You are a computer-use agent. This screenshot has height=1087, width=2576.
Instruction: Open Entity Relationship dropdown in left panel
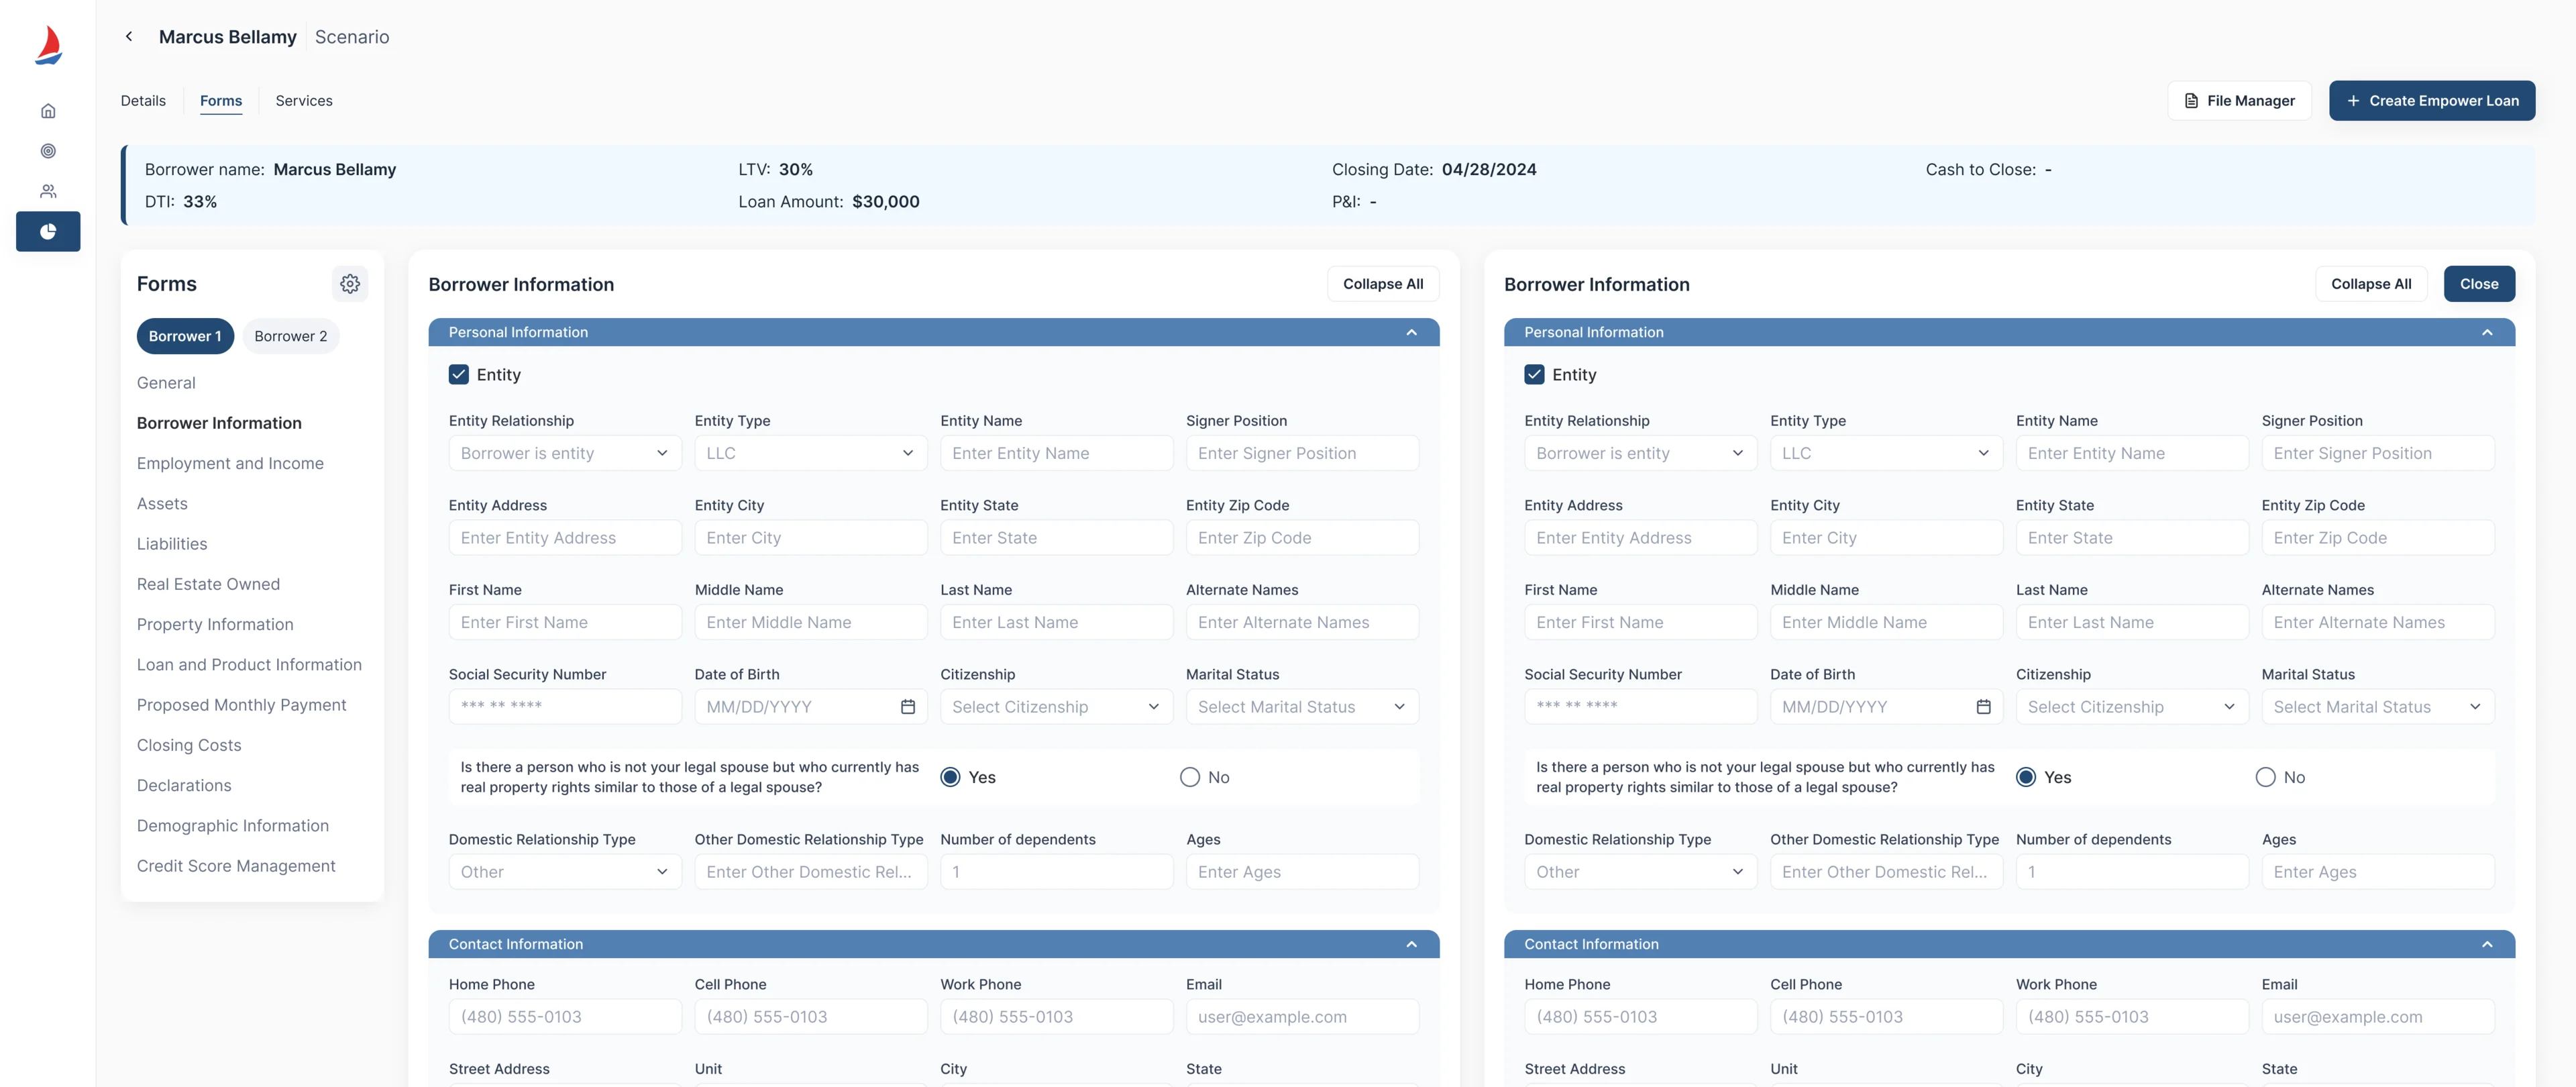(x=565, y=454)
